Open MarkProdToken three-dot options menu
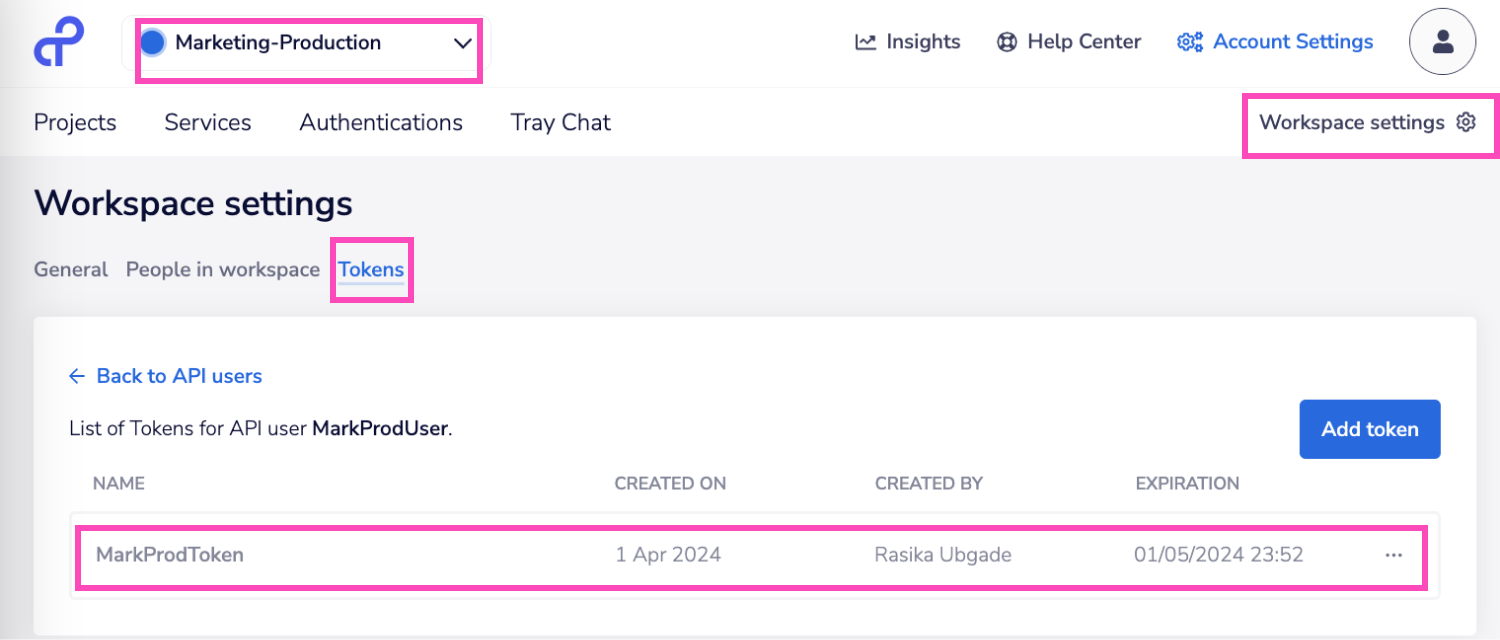The image size is (1500, 640). click(1394, 555)
